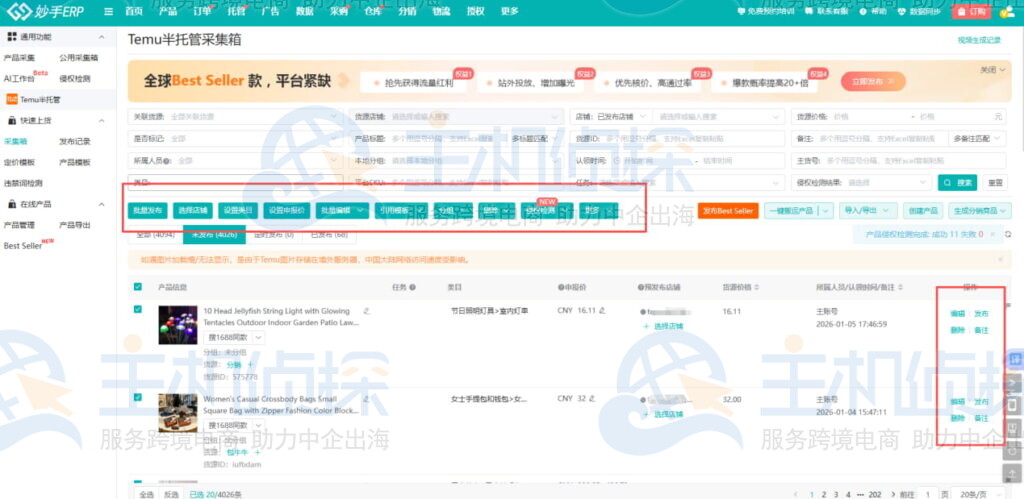
Task: Collapse the 快速上货 sidebar section
Action: click(101, 121)
